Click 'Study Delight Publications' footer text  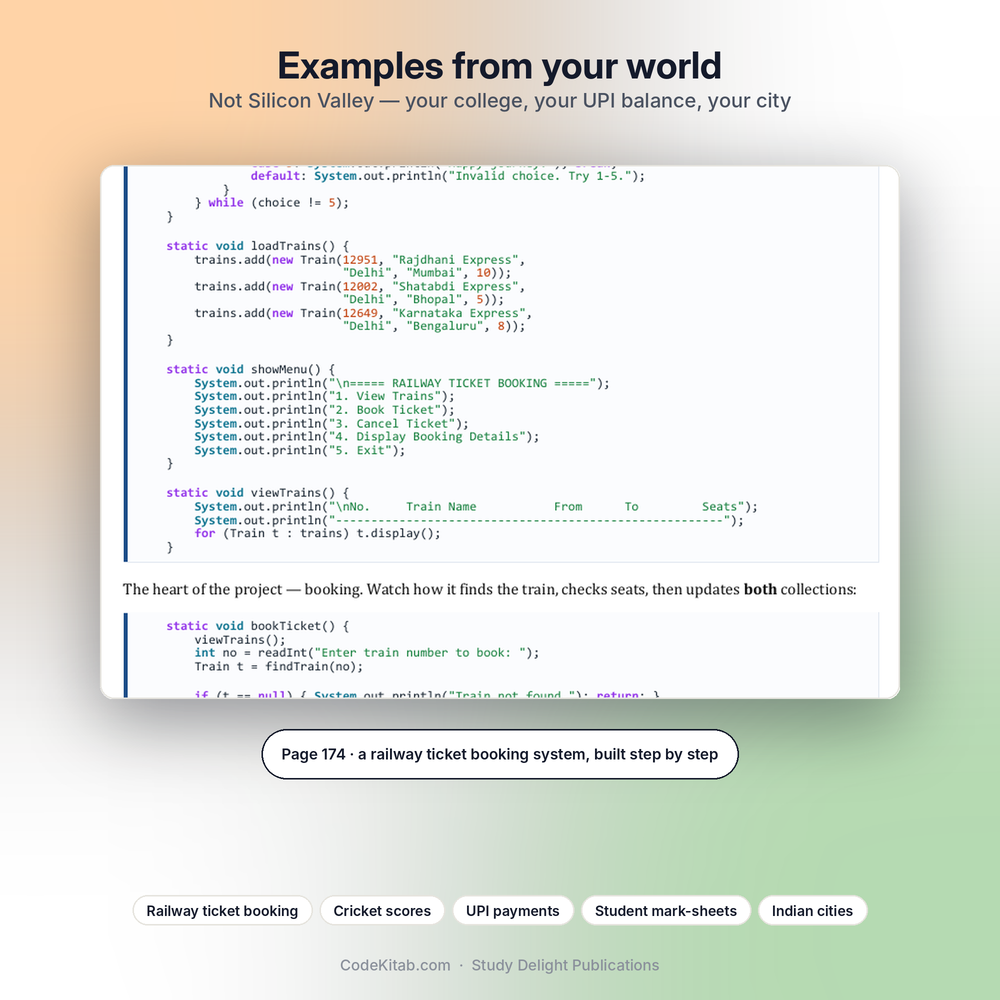click(565, 965)
